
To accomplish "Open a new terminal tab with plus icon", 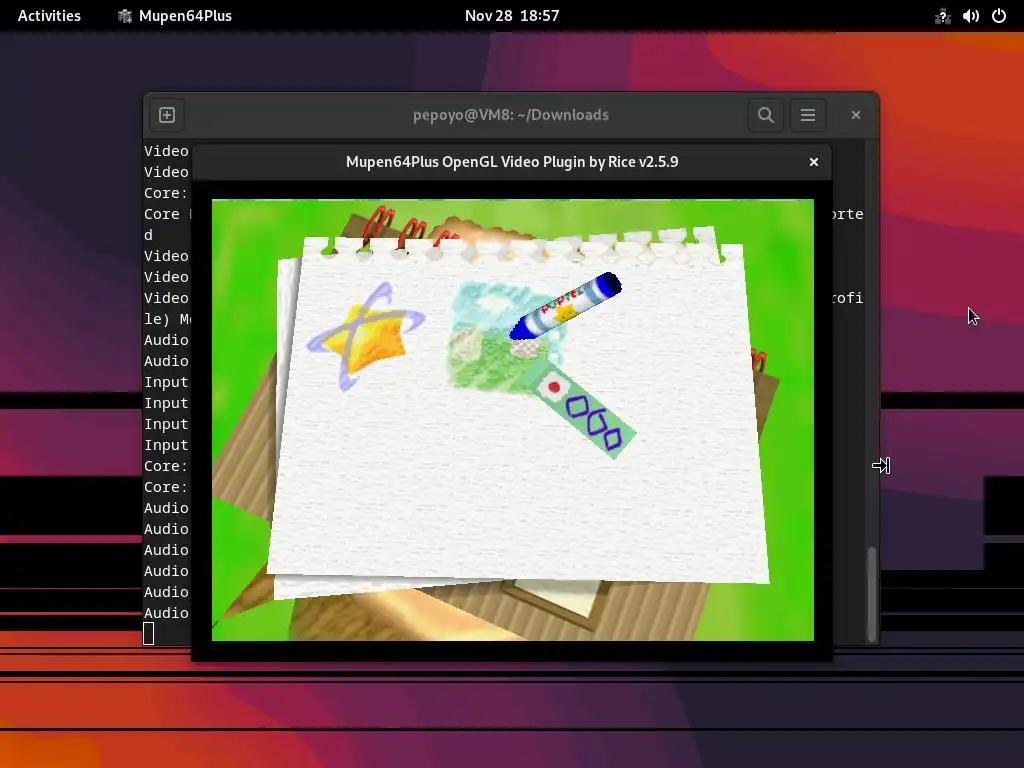I will pos(167,115).
